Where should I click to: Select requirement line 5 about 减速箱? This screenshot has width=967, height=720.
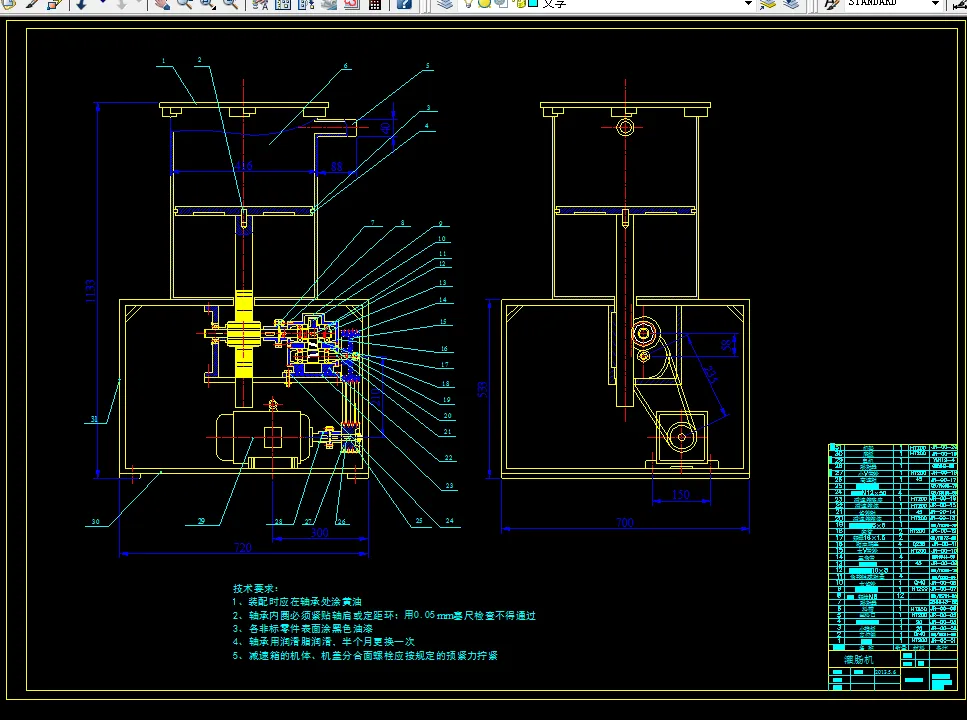[365, 655]
